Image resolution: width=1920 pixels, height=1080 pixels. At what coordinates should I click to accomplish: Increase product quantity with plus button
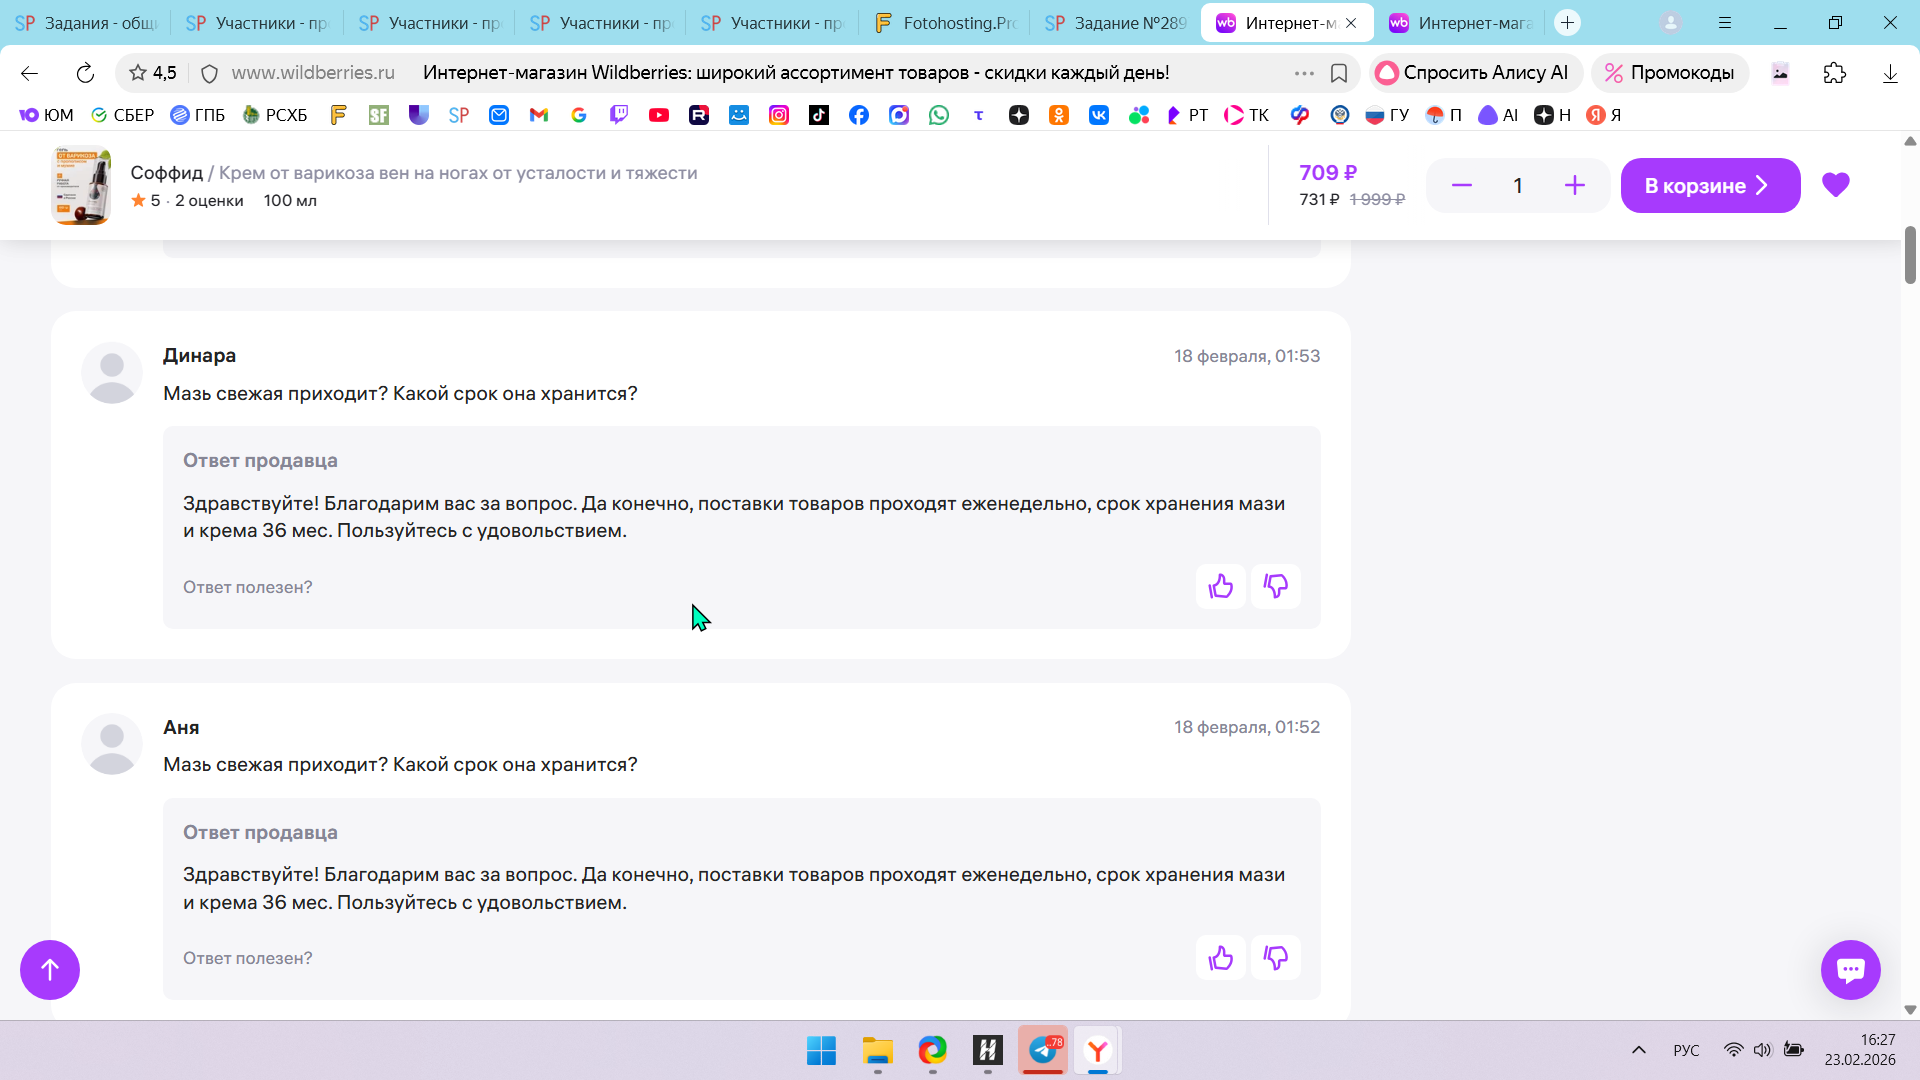coord(1574,185)
